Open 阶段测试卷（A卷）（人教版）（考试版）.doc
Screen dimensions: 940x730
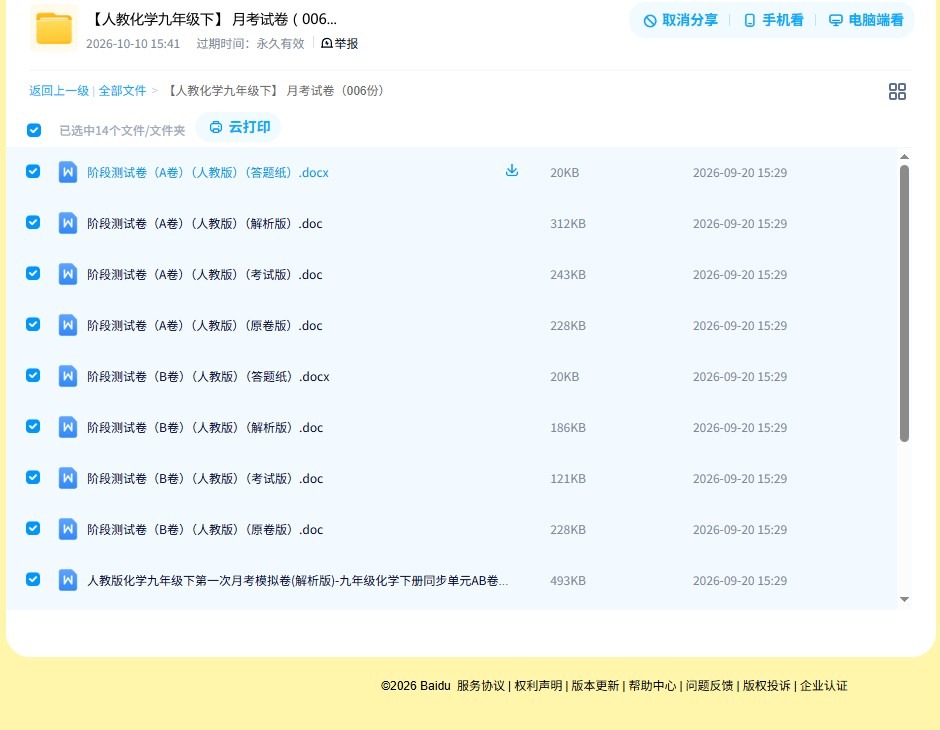[204, 274]
